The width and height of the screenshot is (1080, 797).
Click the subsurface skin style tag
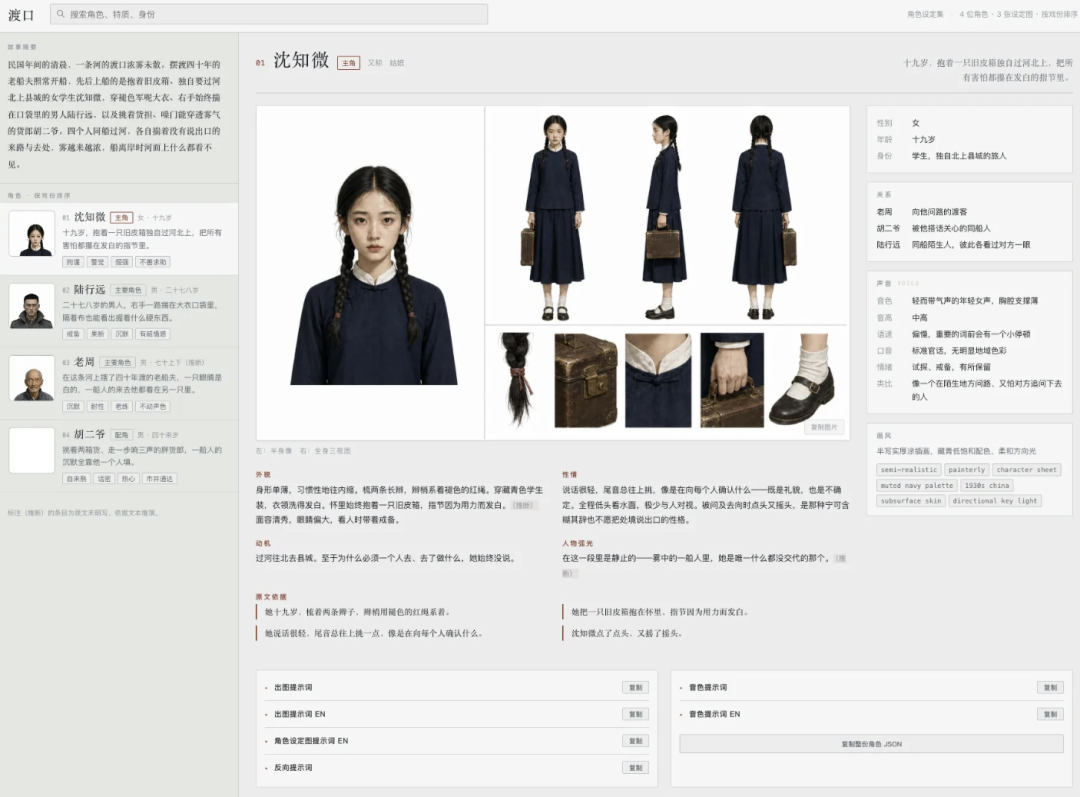tap(911, 501)
